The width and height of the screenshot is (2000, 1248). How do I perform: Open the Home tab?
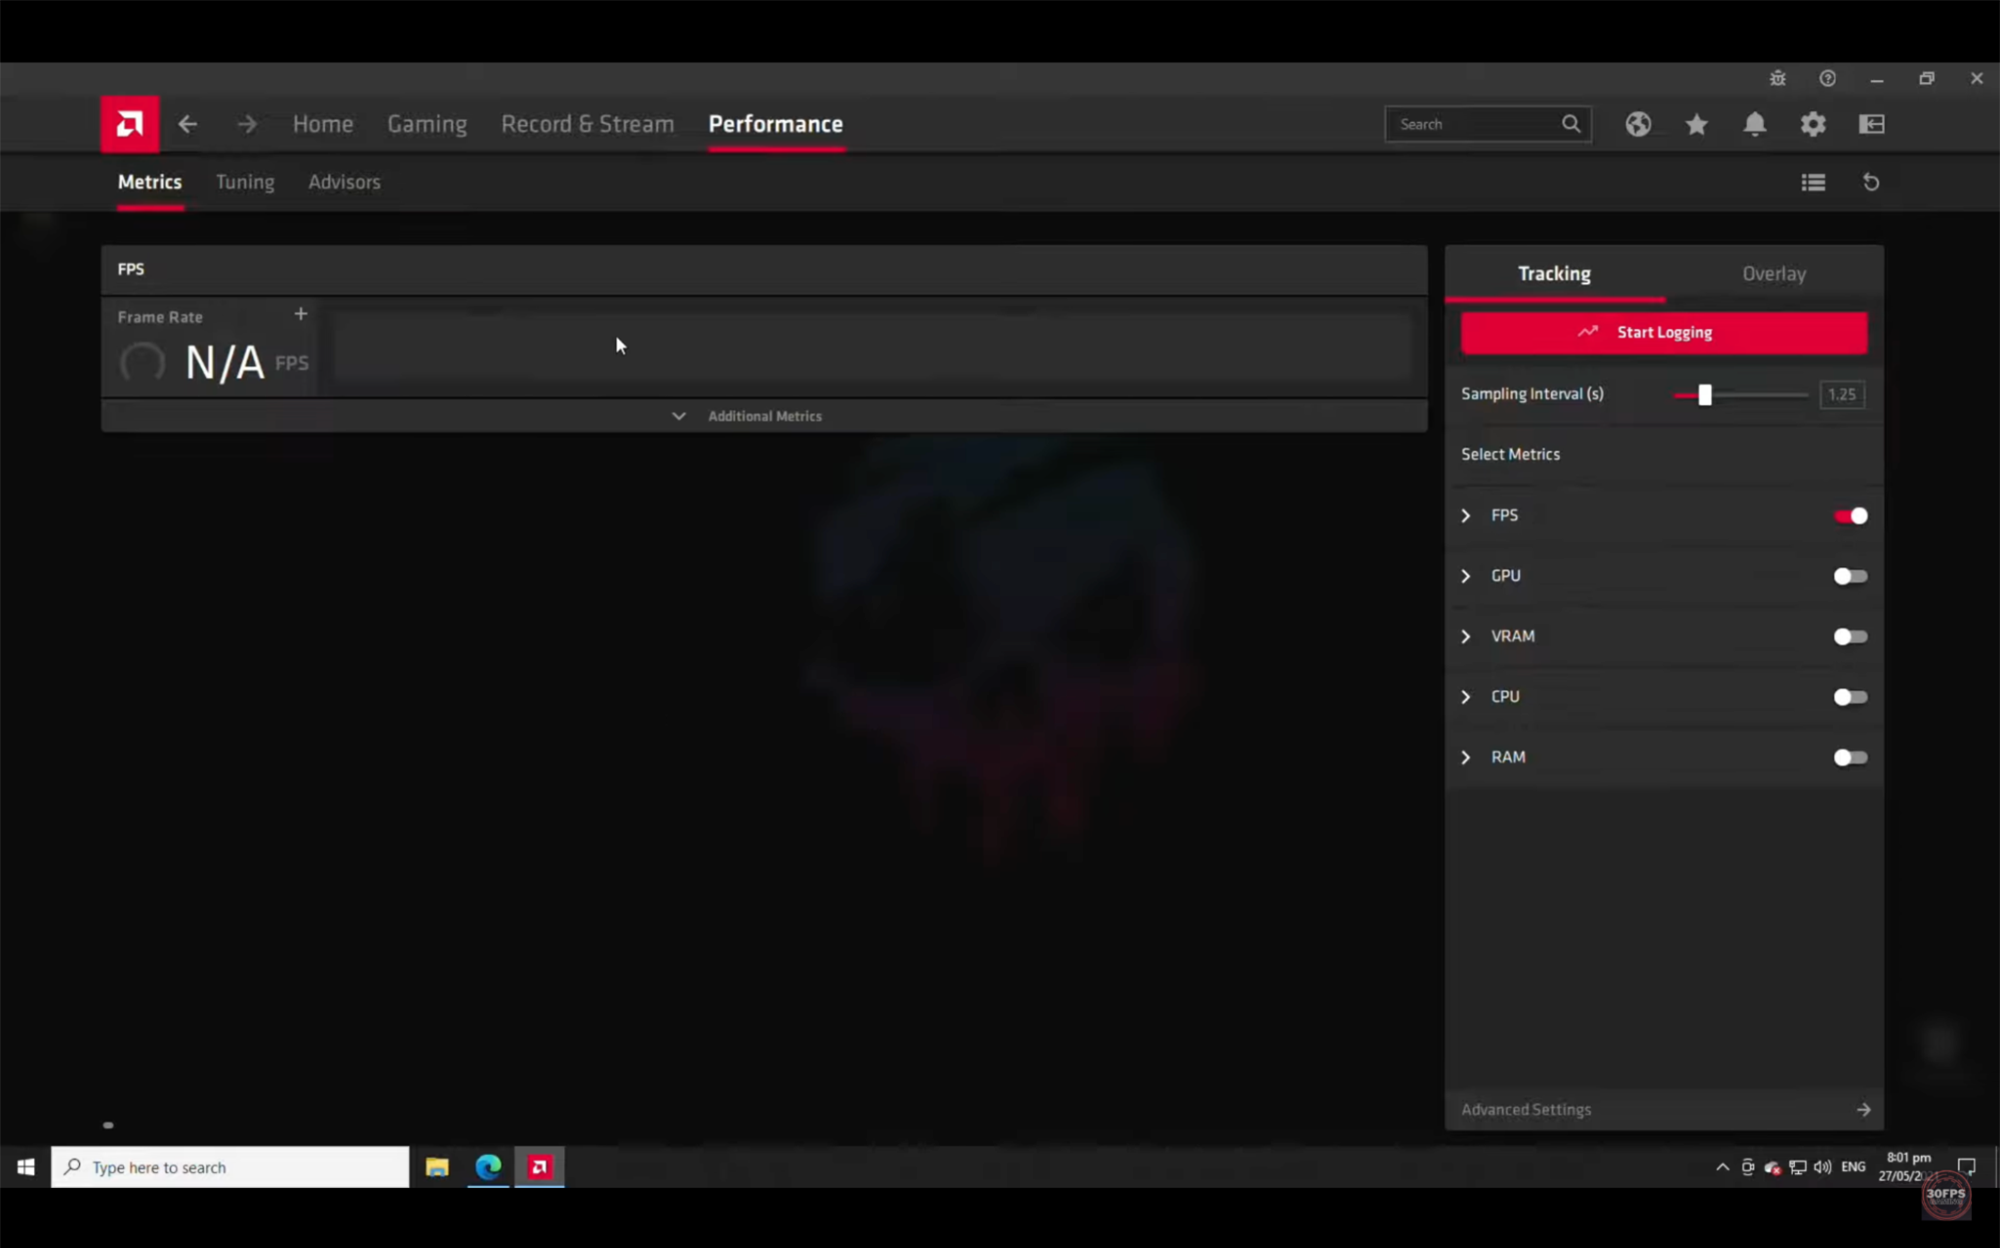coord(323,124)
